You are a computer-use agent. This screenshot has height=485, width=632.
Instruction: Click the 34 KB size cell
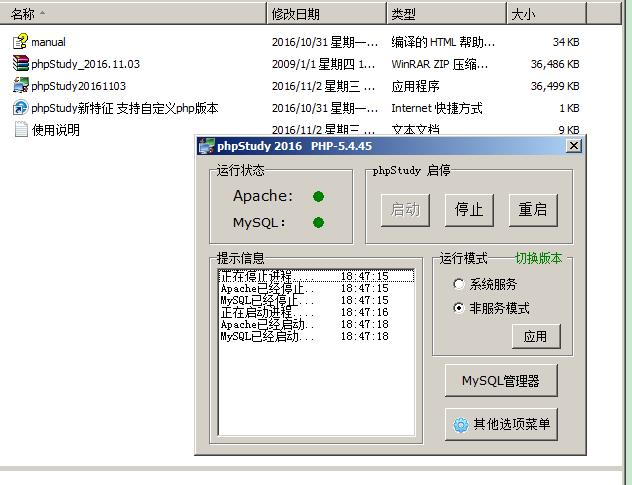tap(566, 42)
